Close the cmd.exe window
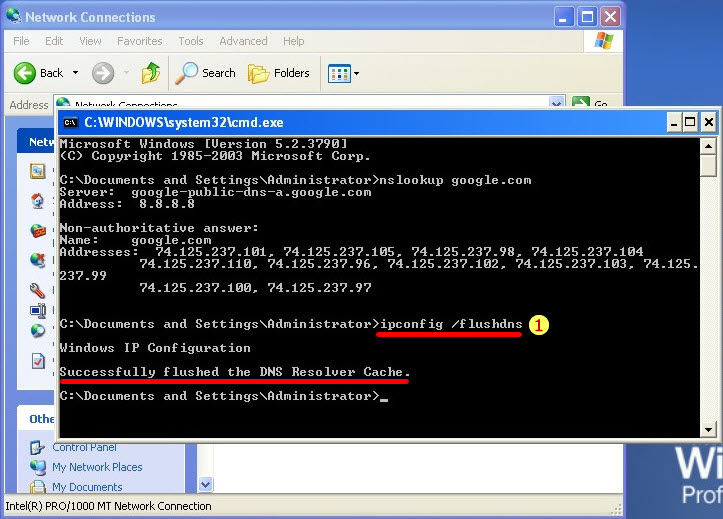 click(x=708, y=123)
